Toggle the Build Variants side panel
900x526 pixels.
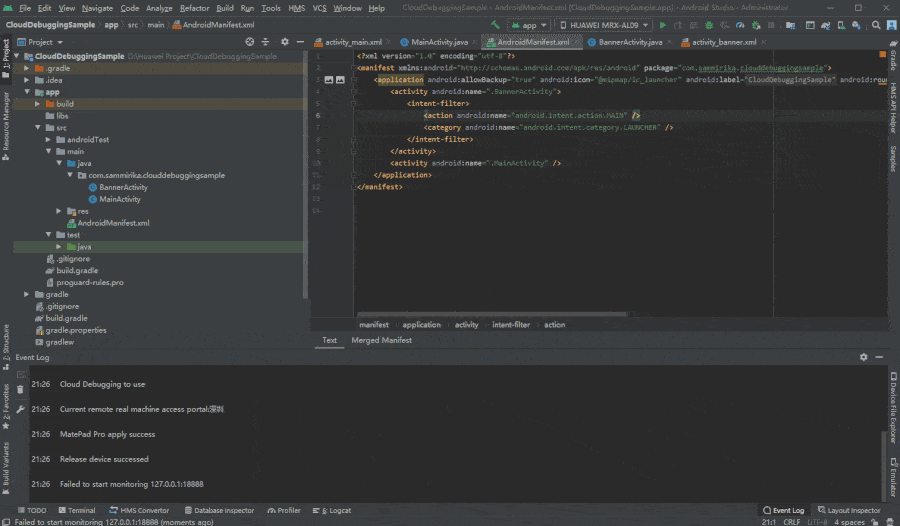click(x=6, y=463)
